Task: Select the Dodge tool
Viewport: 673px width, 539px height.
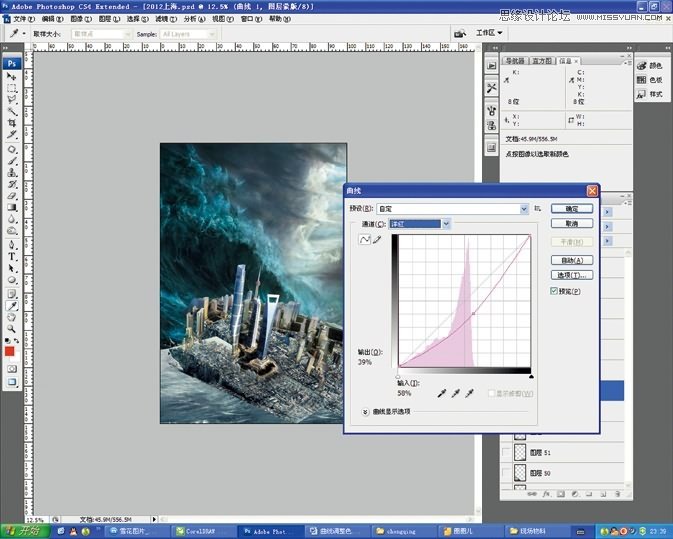Action: coord(12,230)
